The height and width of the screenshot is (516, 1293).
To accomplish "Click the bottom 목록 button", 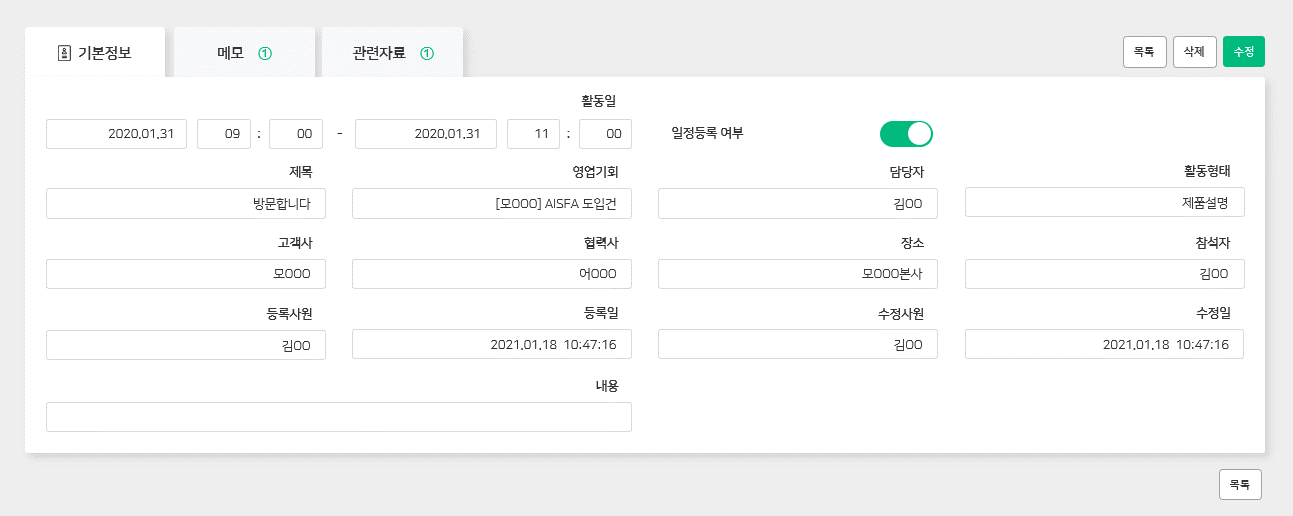I will pyautogui.click(x=1240, y=484).
